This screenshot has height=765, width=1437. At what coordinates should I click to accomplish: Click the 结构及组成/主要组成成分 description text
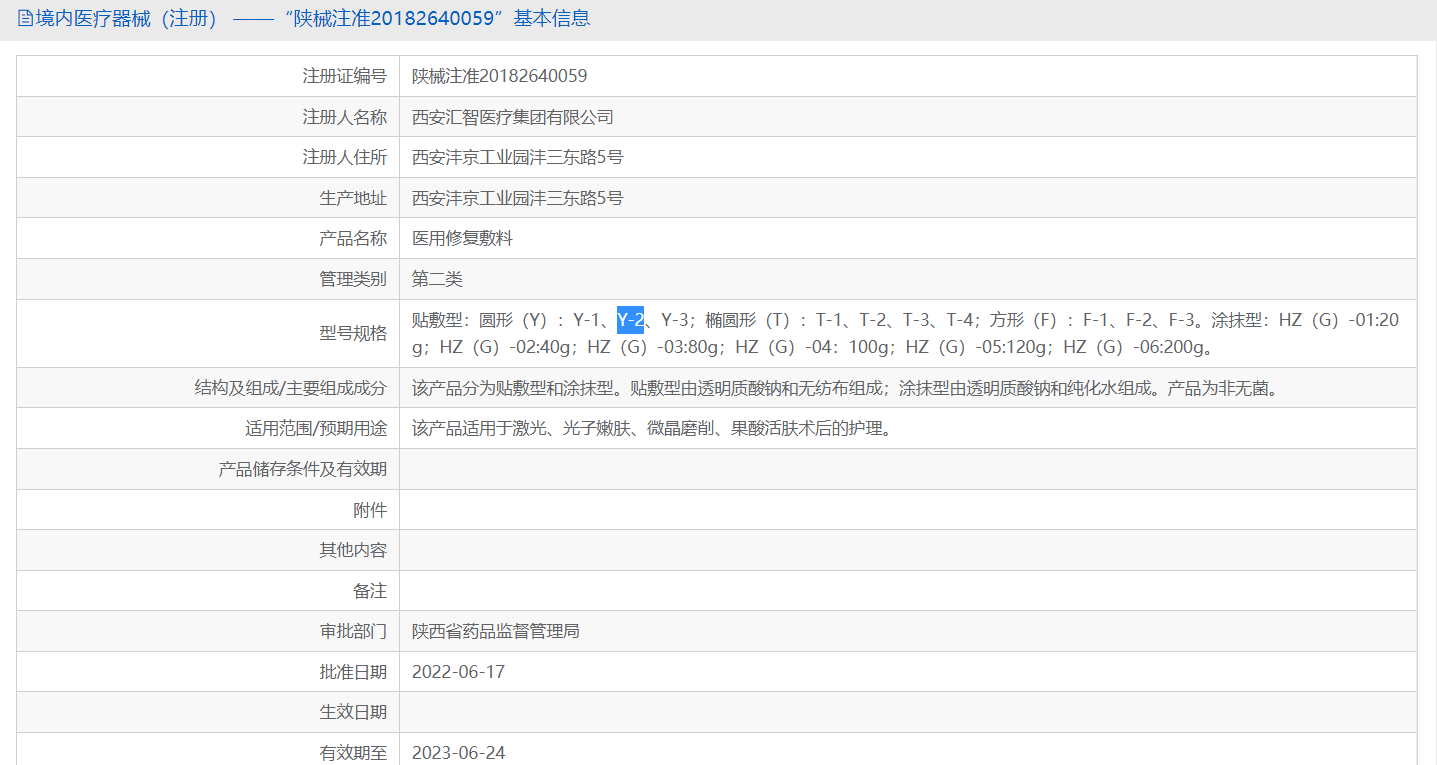[845, 388]
